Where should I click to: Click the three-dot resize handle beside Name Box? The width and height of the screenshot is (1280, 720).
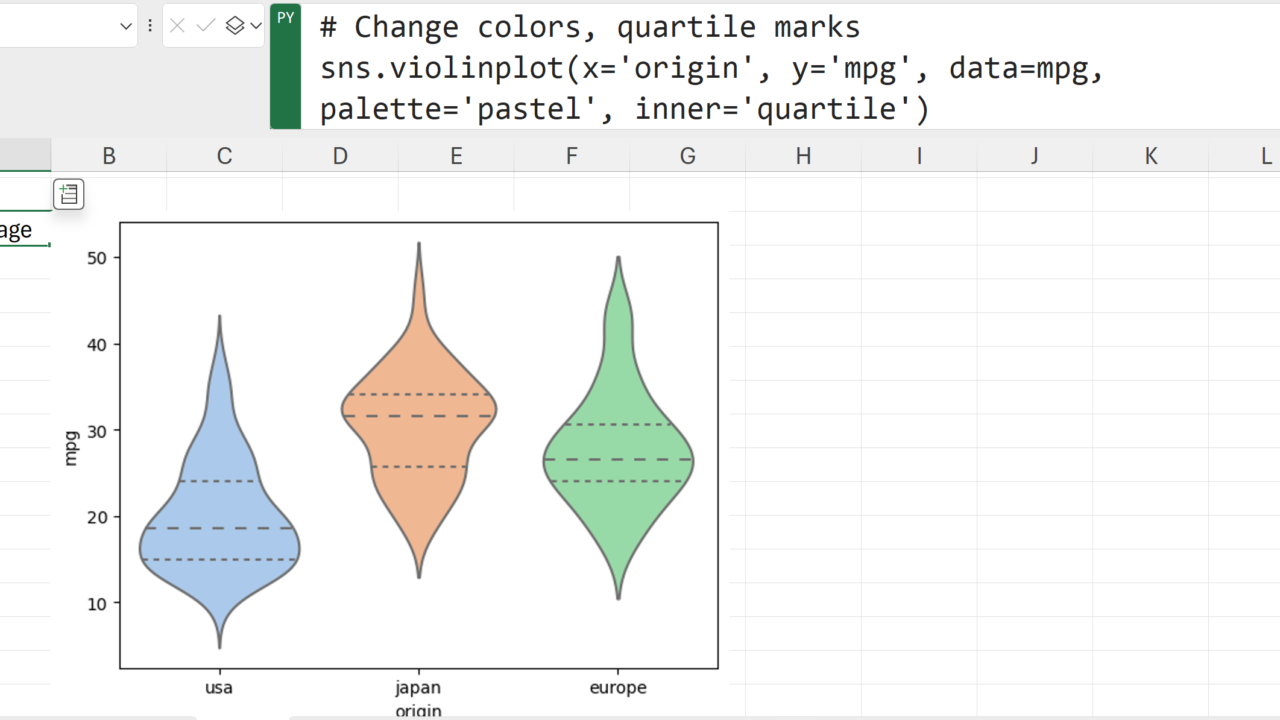[150, 26]
